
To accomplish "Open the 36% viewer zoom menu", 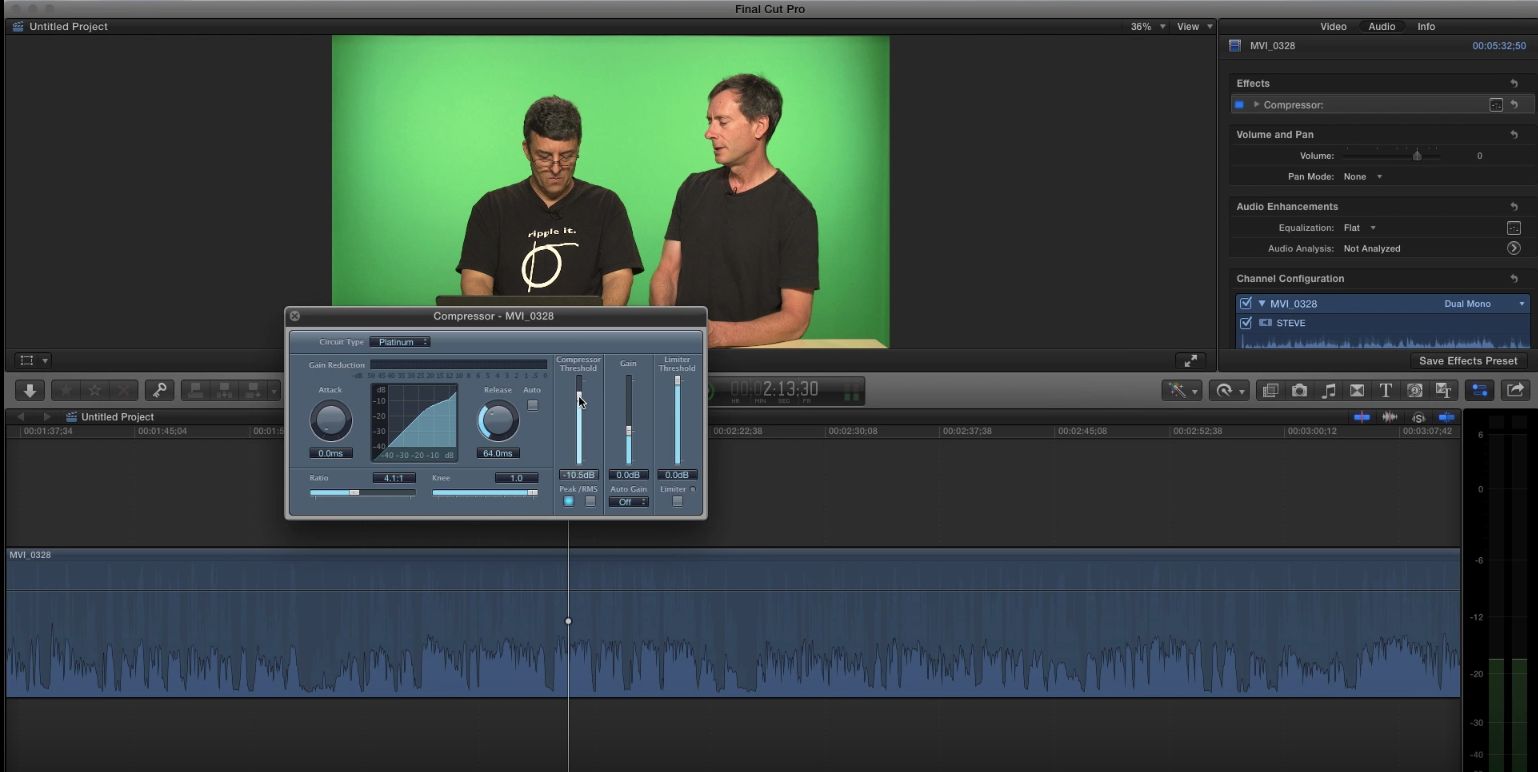I will [x=1147, y=27].
